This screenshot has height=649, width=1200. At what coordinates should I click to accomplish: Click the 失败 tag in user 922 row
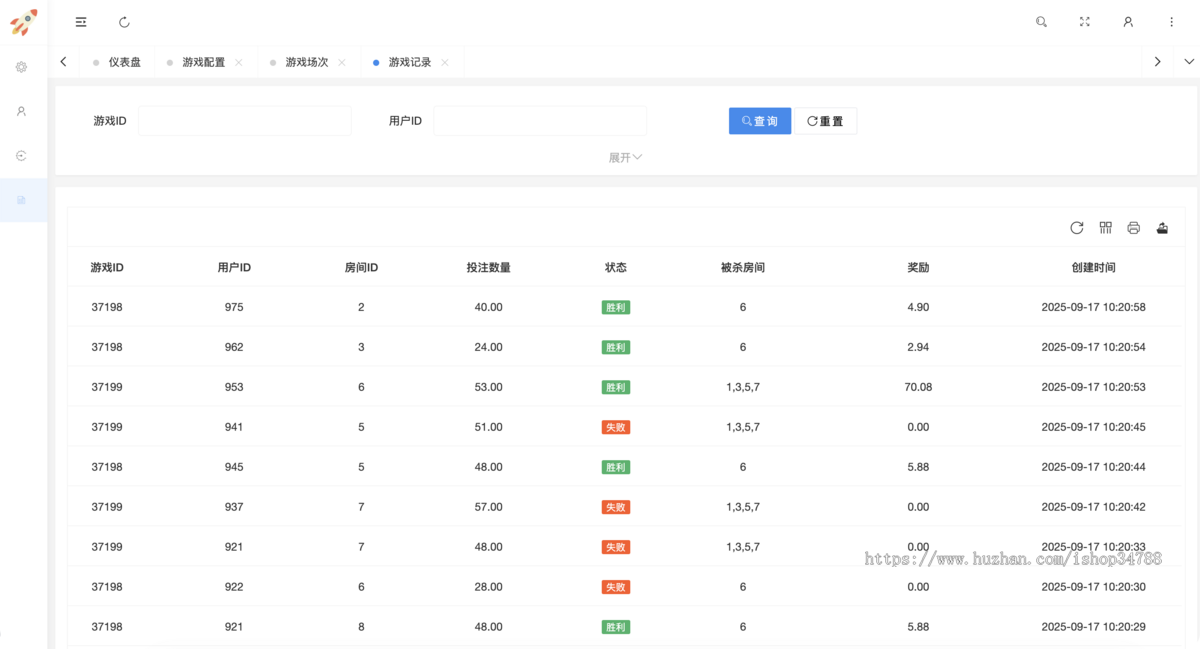616,587
